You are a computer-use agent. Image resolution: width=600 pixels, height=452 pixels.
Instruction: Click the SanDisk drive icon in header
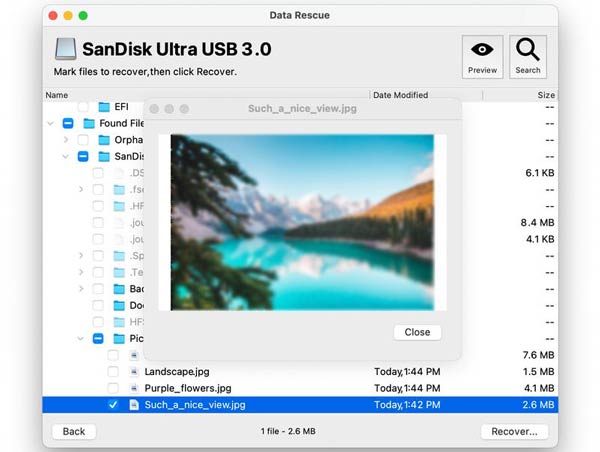tap(65, 49)
